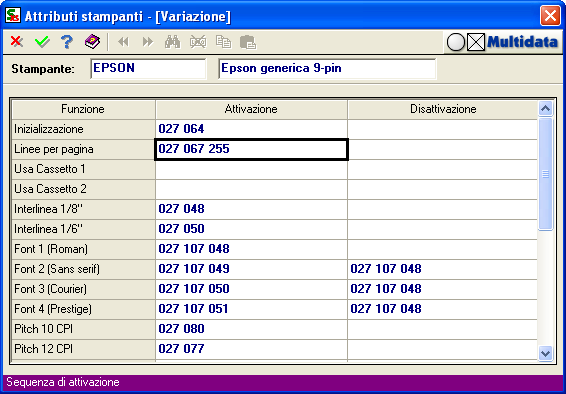This screenshot has height=394, width=566.
Task: Click the vertical scrollbar thumb
Action: tap(545, 174)
